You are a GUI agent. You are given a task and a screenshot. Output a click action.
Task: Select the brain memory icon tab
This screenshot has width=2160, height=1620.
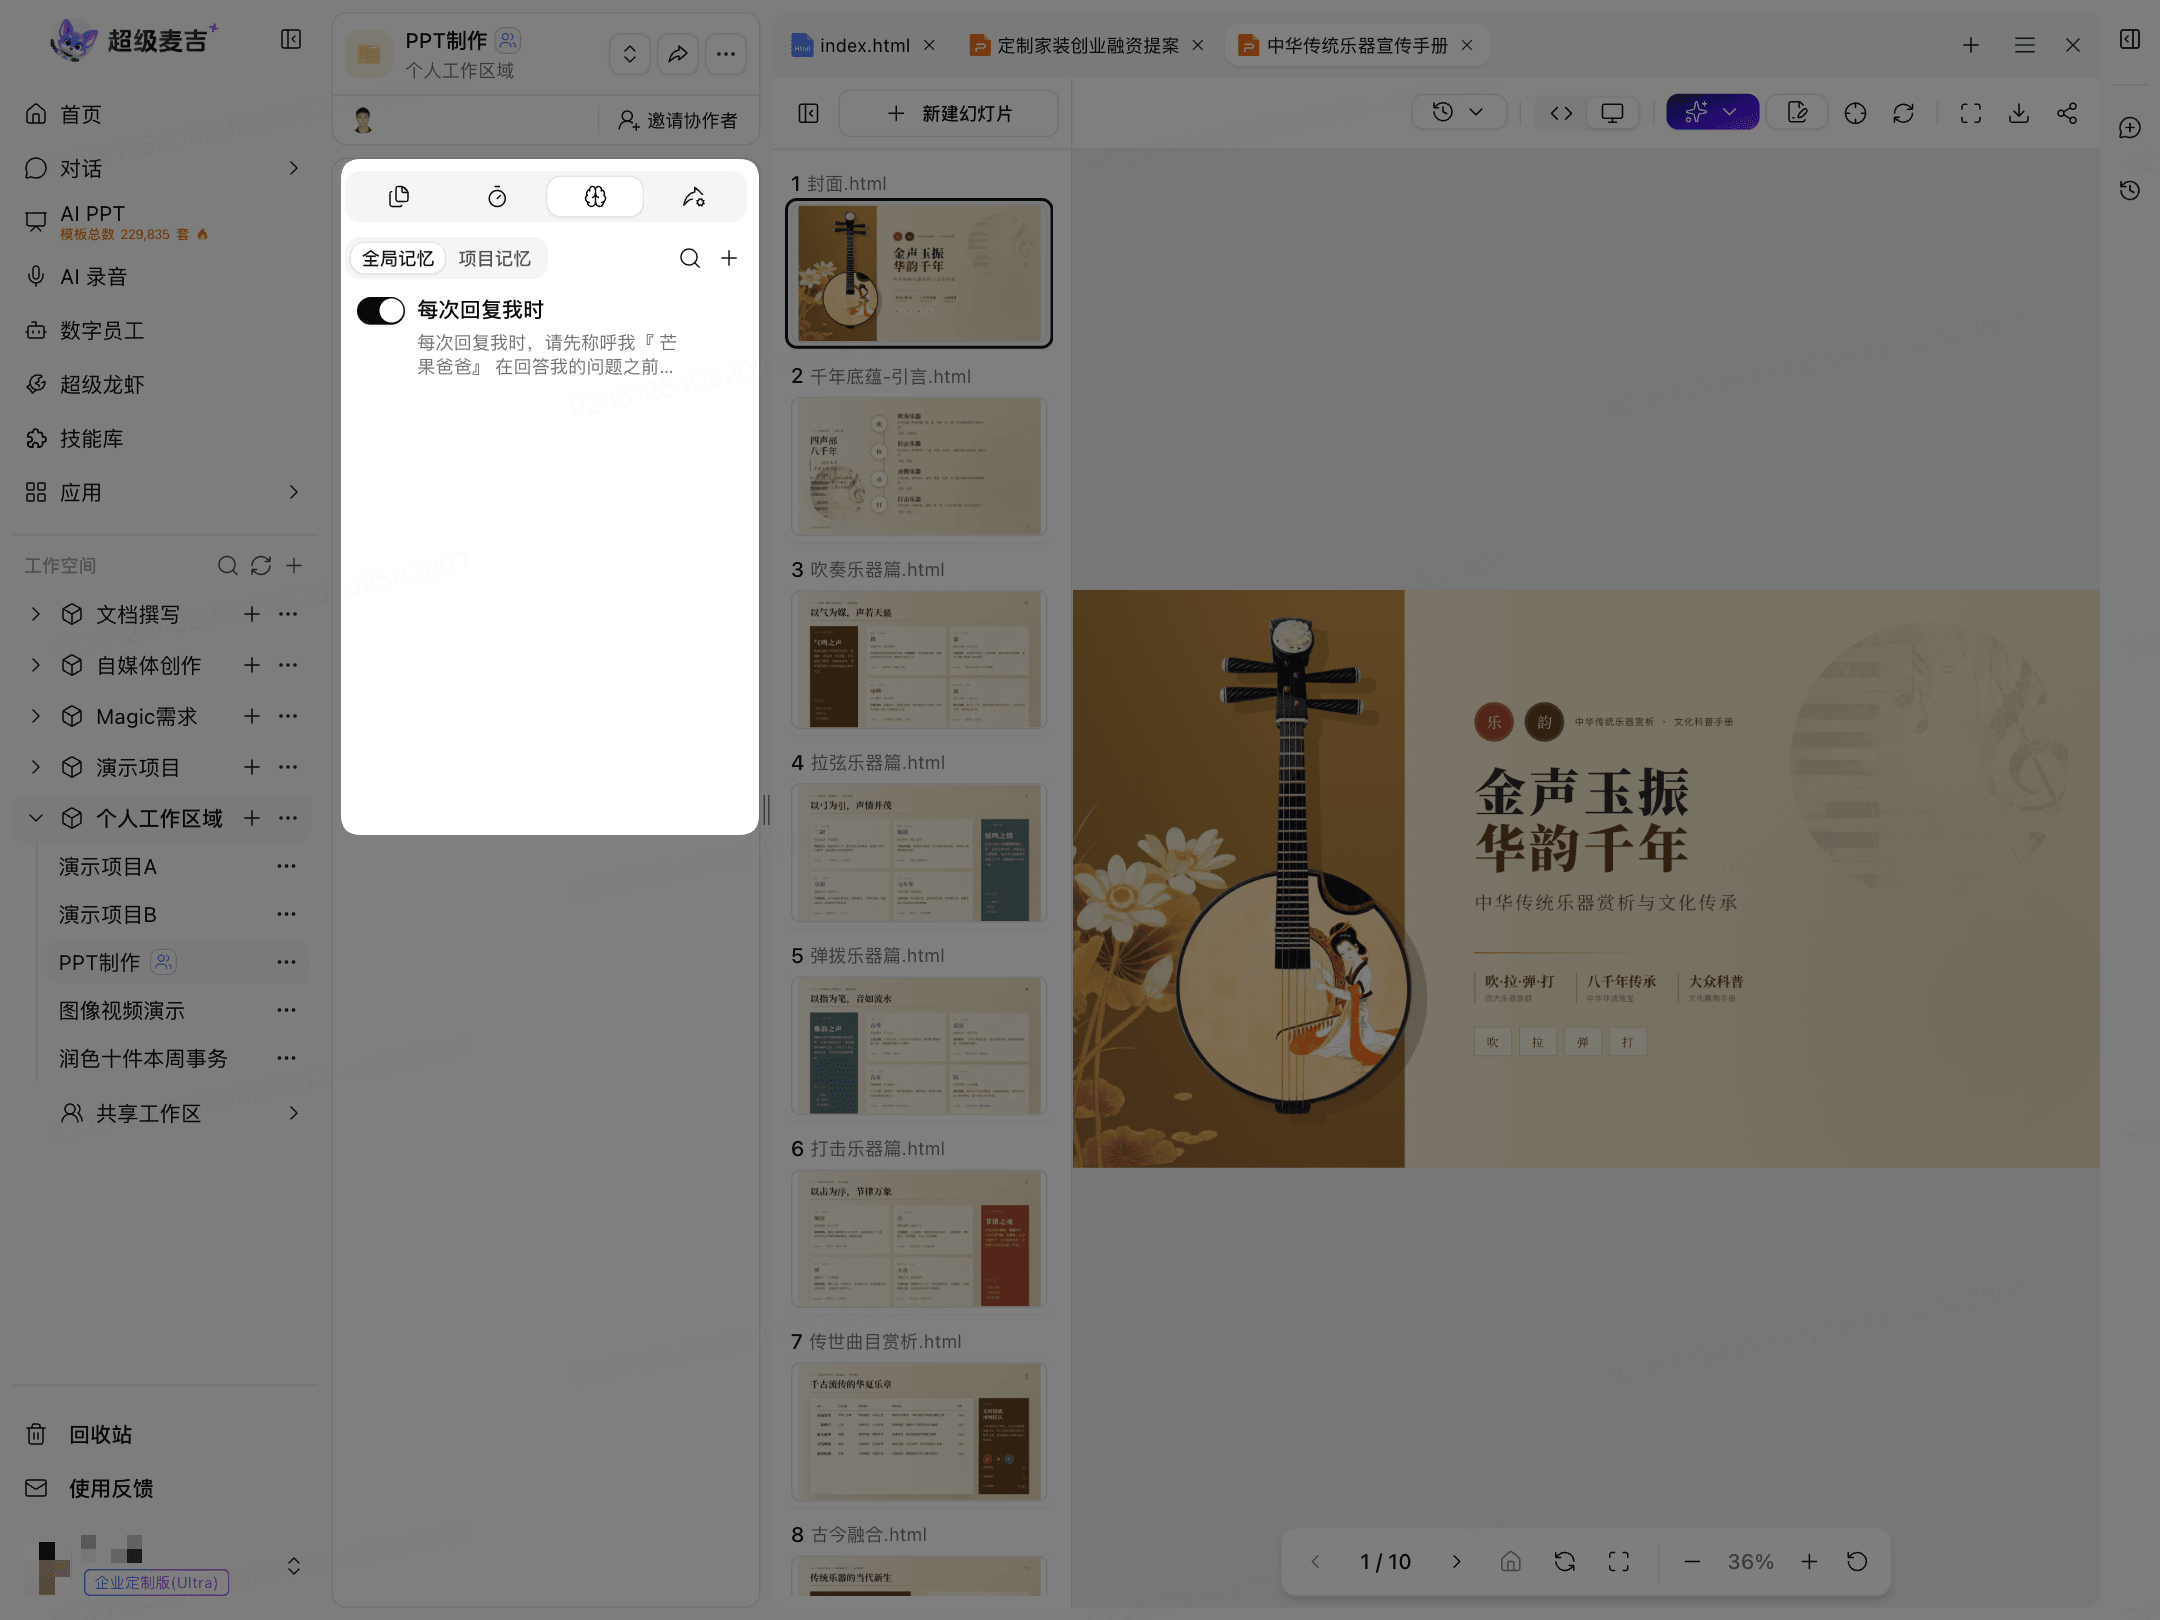click(595, 197)
